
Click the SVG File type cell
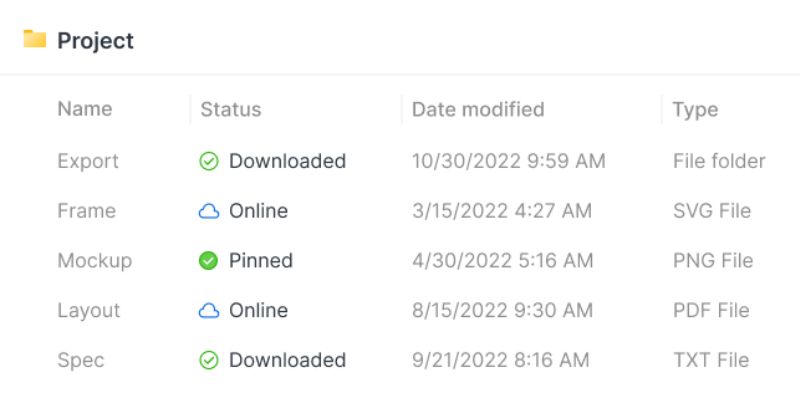(712, 211)
